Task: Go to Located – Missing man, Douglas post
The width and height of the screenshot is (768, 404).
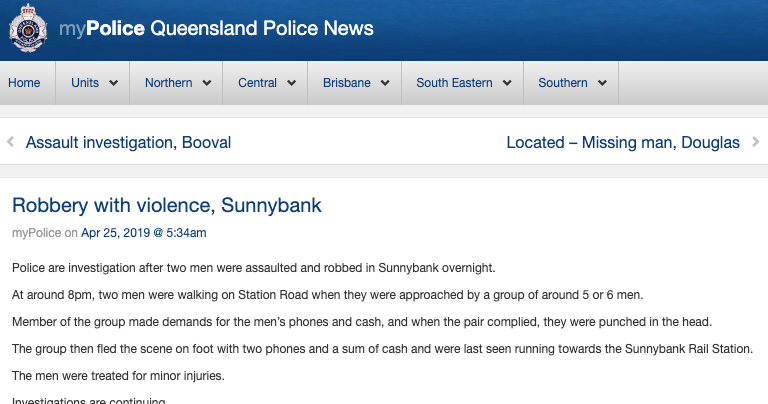Action: point(623,143)
